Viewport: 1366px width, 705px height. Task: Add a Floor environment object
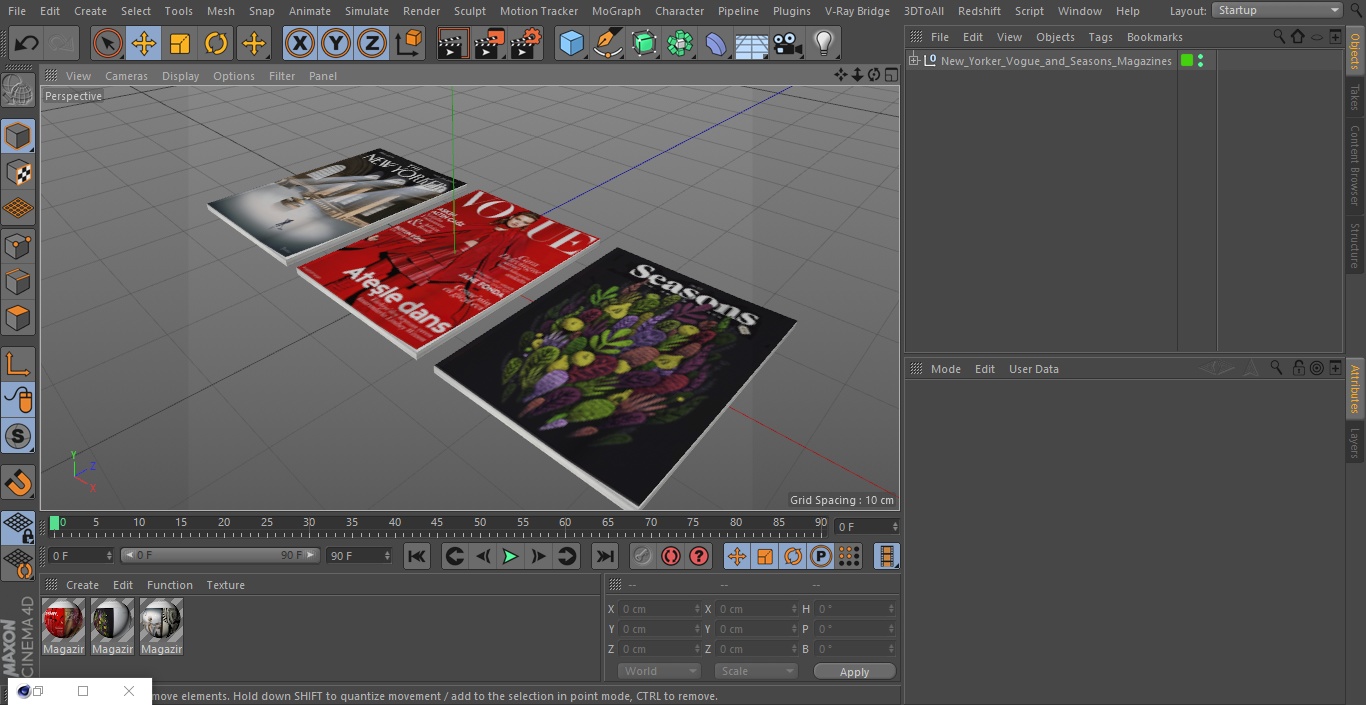pyautogui.click(x=752, y=43)
